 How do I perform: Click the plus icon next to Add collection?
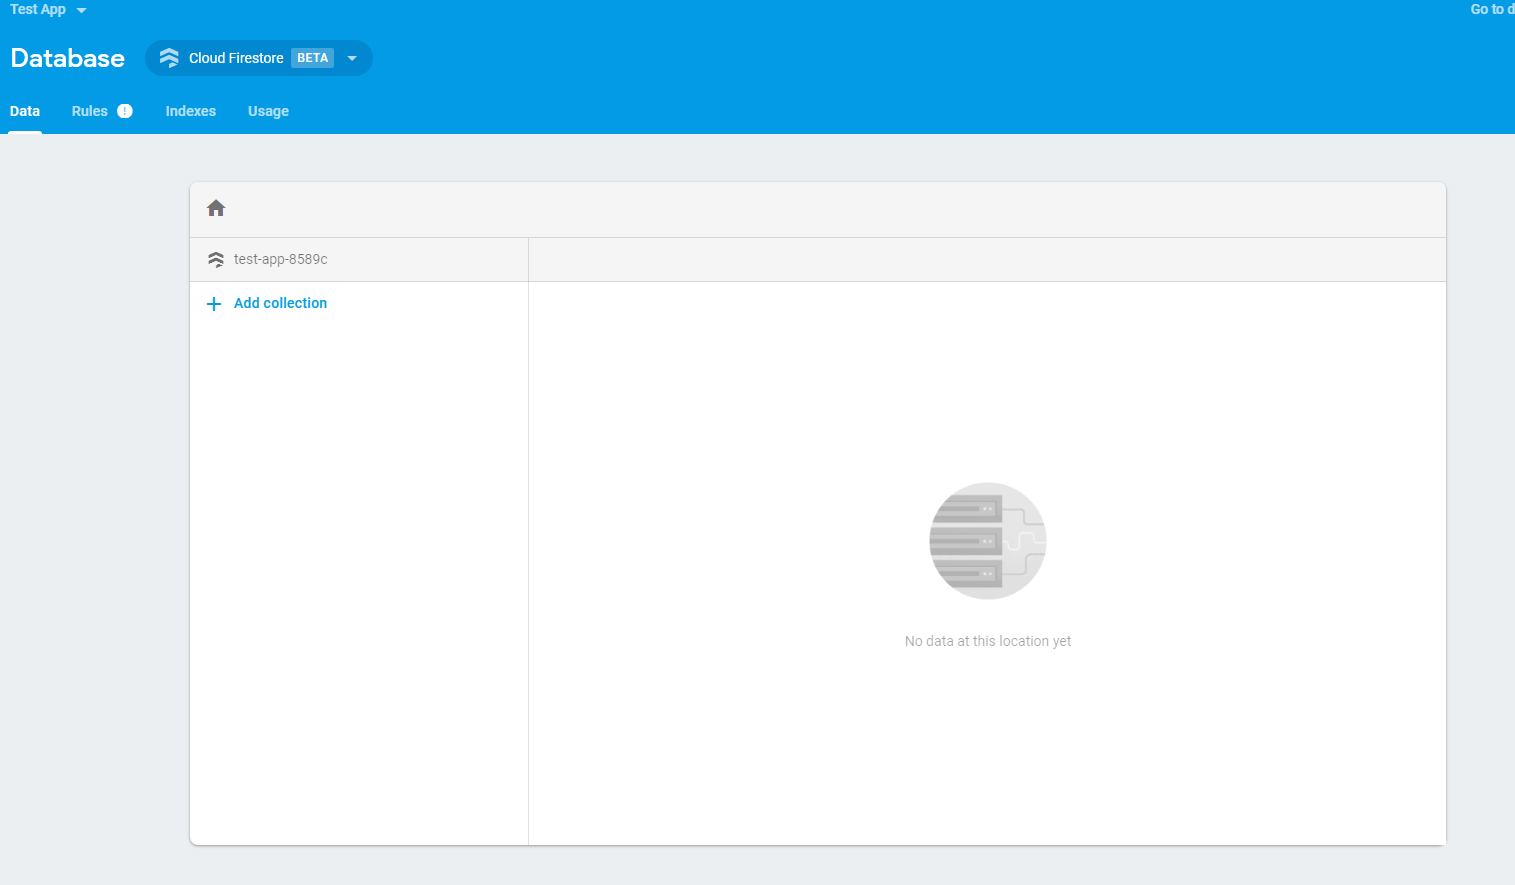point(213,303)
